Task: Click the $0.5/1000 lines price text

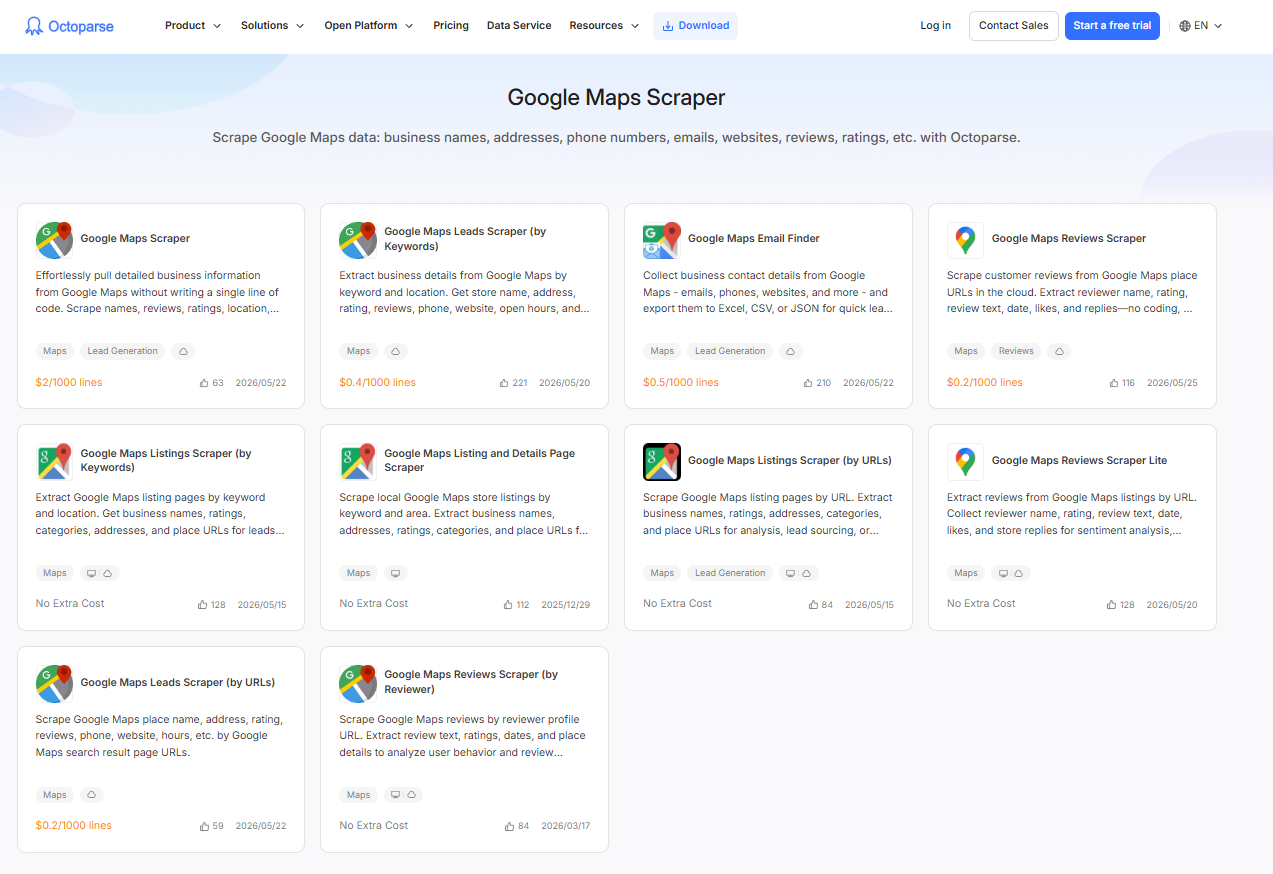Action: pos(681,383)
